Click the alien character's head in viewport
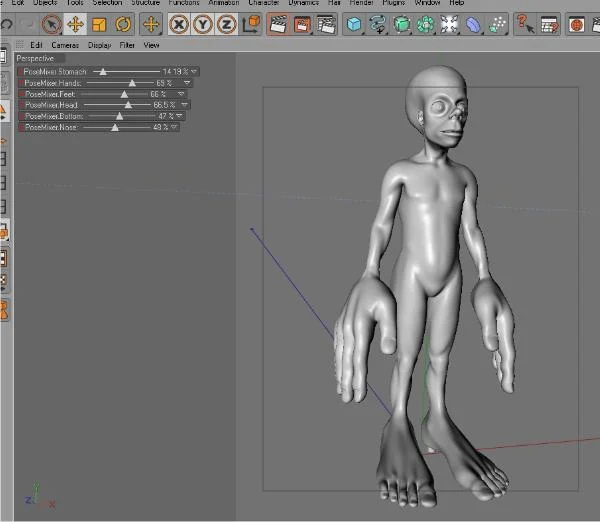The width and height of the screenshot is (600, 522). [437, 103]
